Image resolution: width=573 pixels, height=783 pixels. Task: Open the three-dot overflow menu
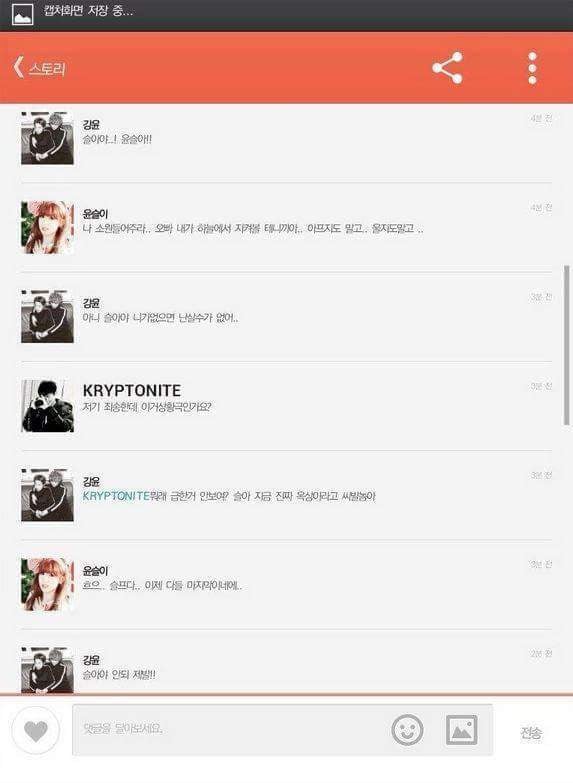coord(532,68)
